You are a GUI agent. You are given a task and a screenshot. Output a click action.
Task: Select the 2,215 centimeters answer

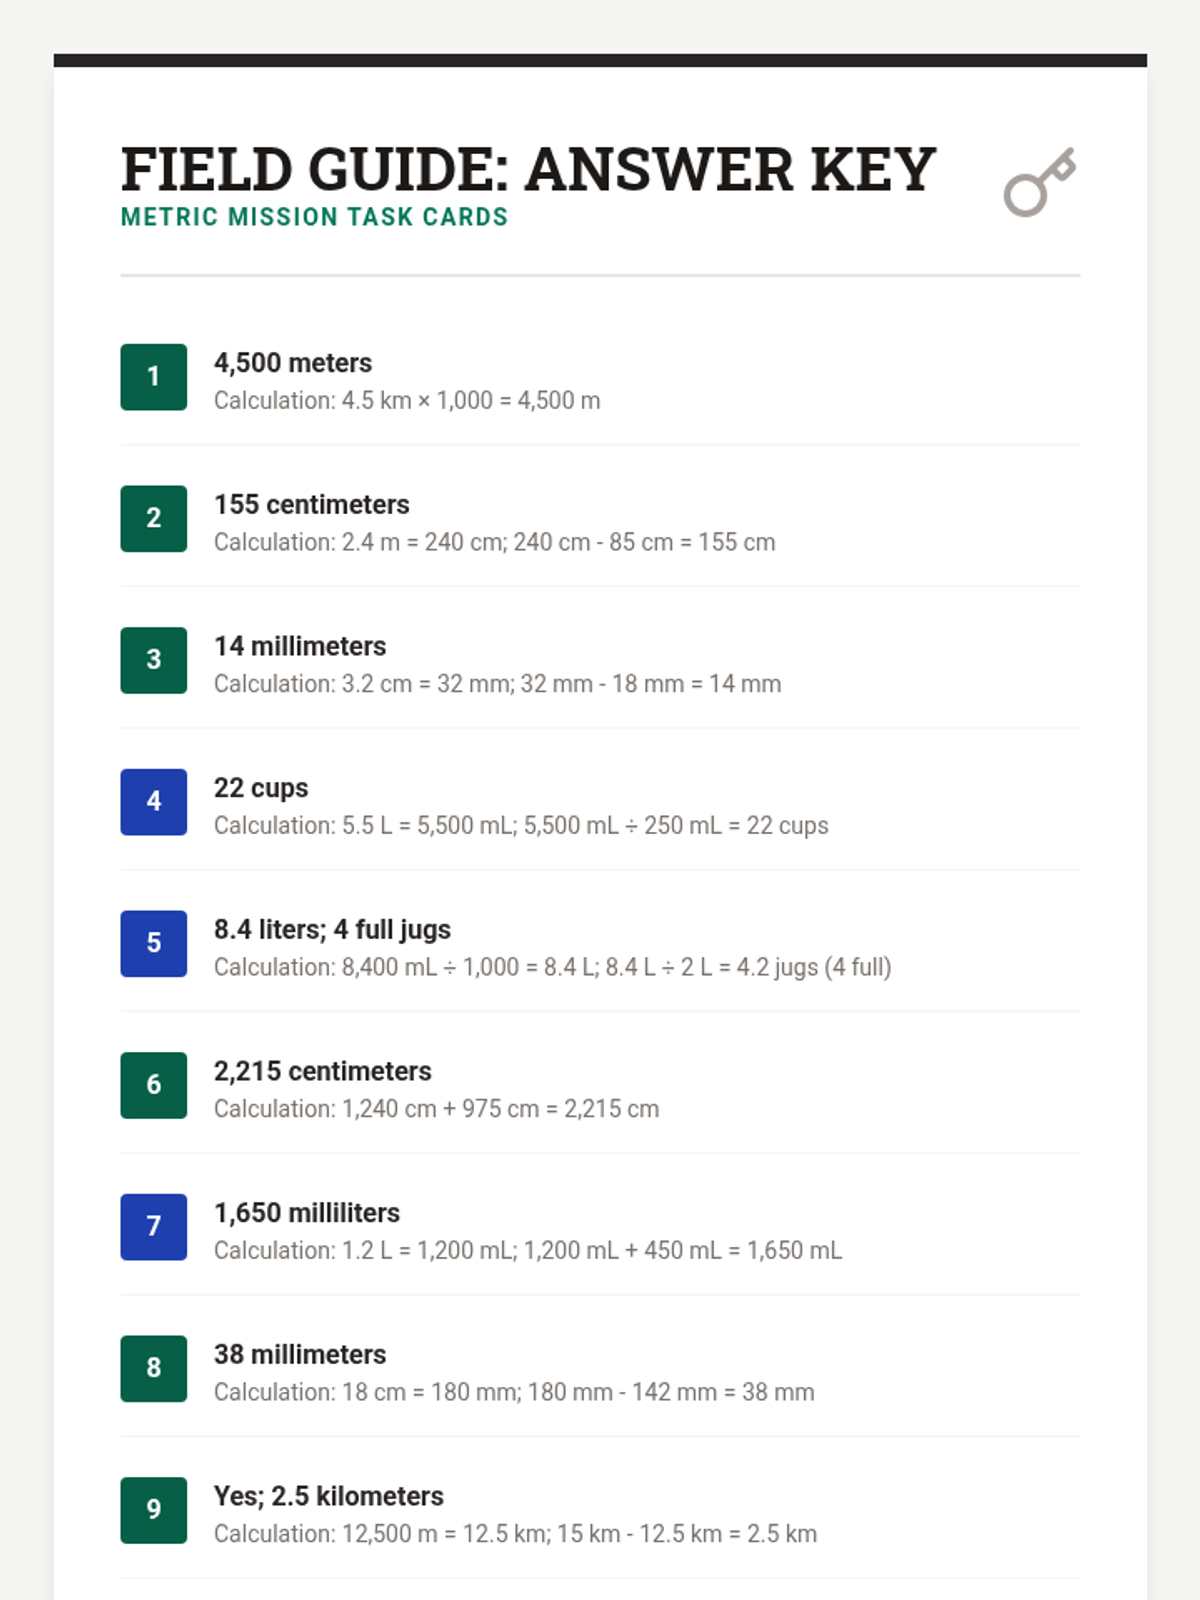click(x=322, y=1071)
